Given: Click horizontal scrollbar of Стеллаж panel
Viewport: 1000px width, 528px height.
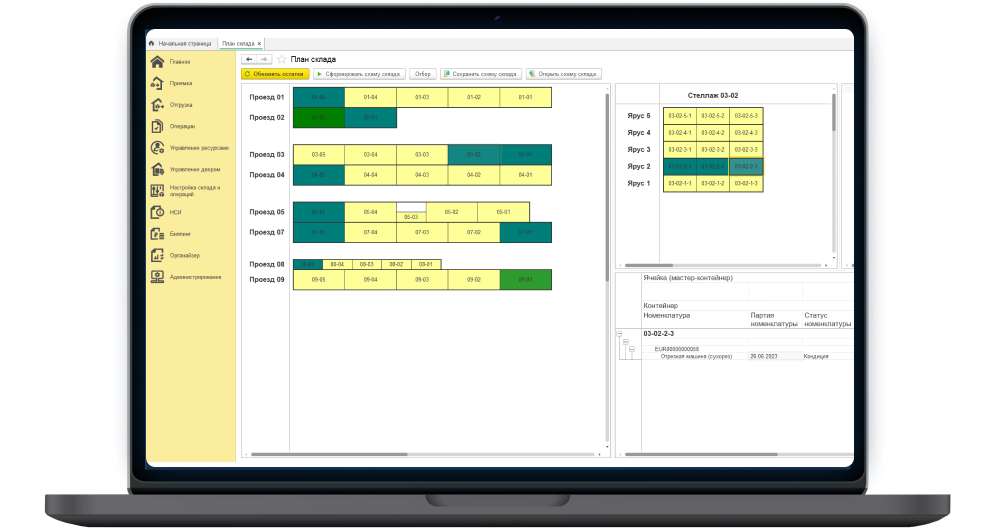Looking at the screenshot, I should point(649,265).
